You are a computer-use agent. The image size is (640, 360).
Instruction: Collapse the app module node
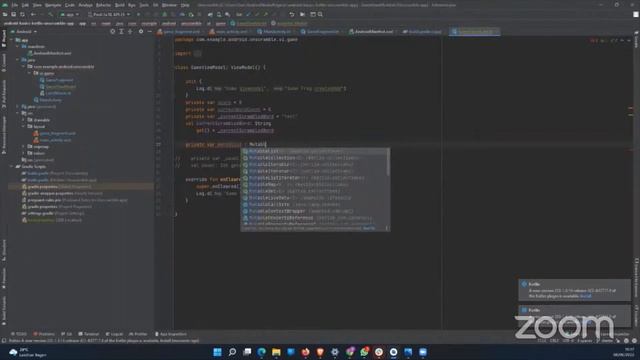coord(11,40)
